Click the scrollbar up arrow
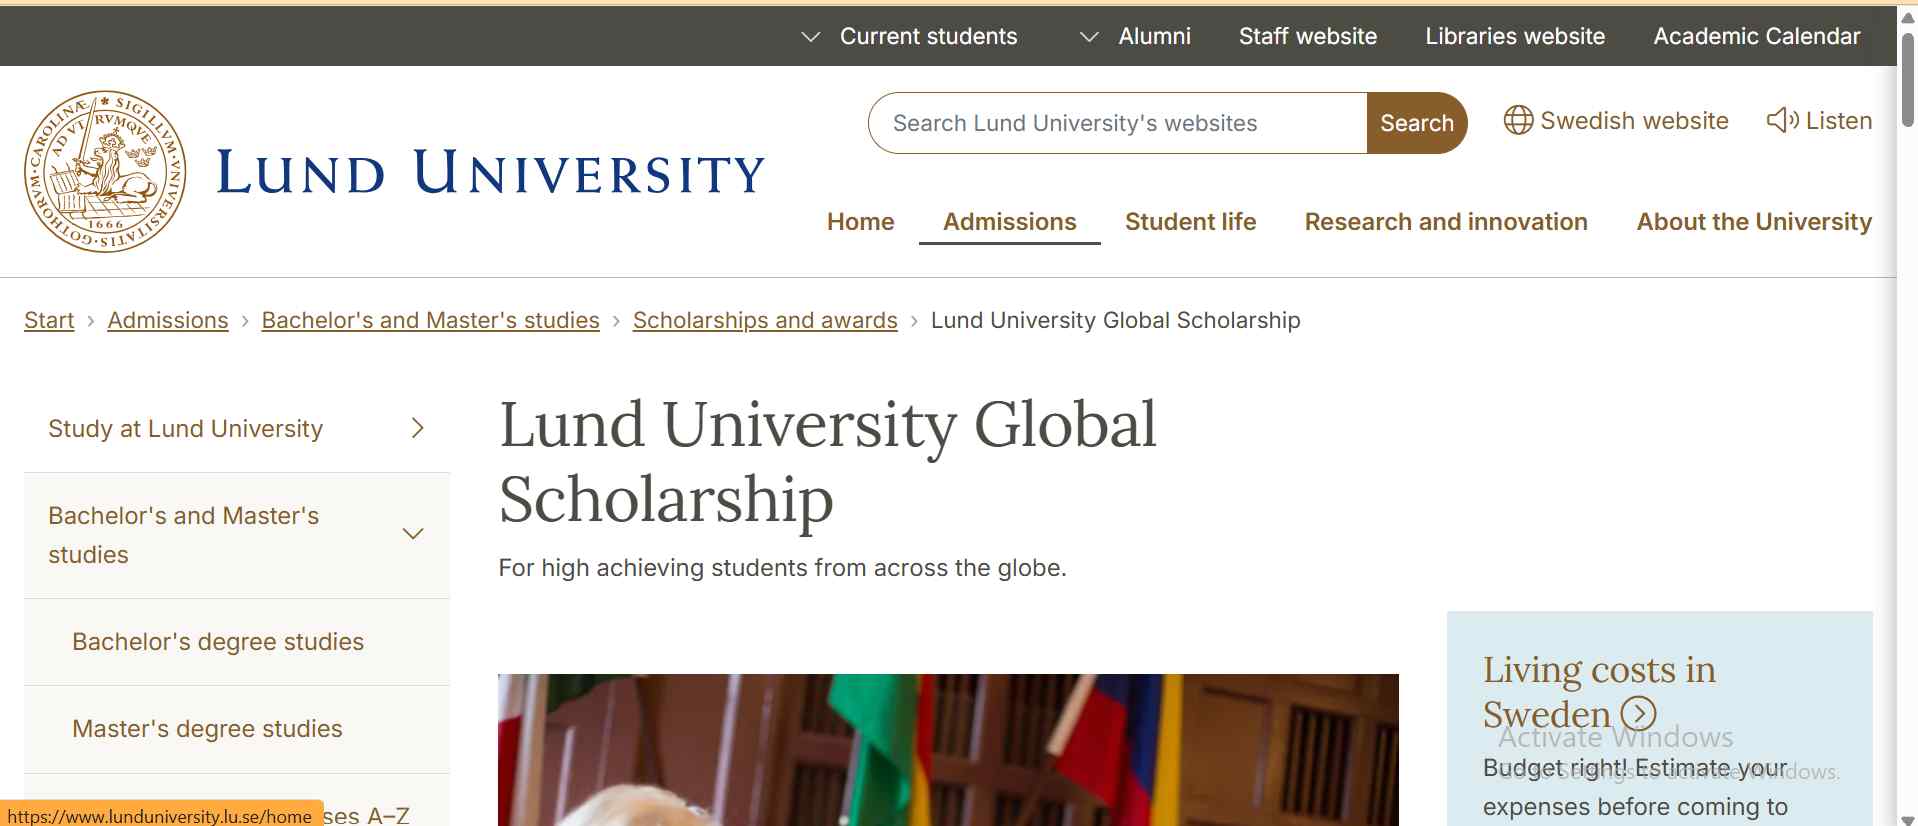The width and height of the screenshot is (1918, 826). point(1905,16)
